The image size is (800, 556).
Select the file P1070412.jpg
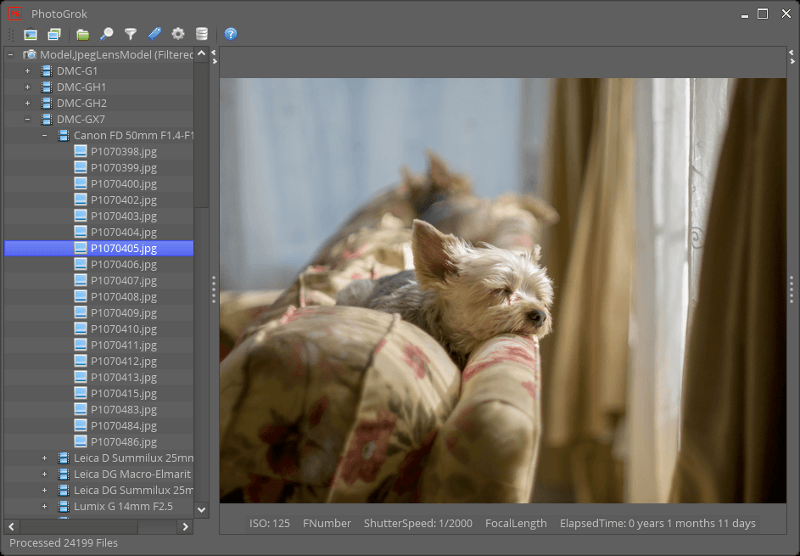(123, 361)
